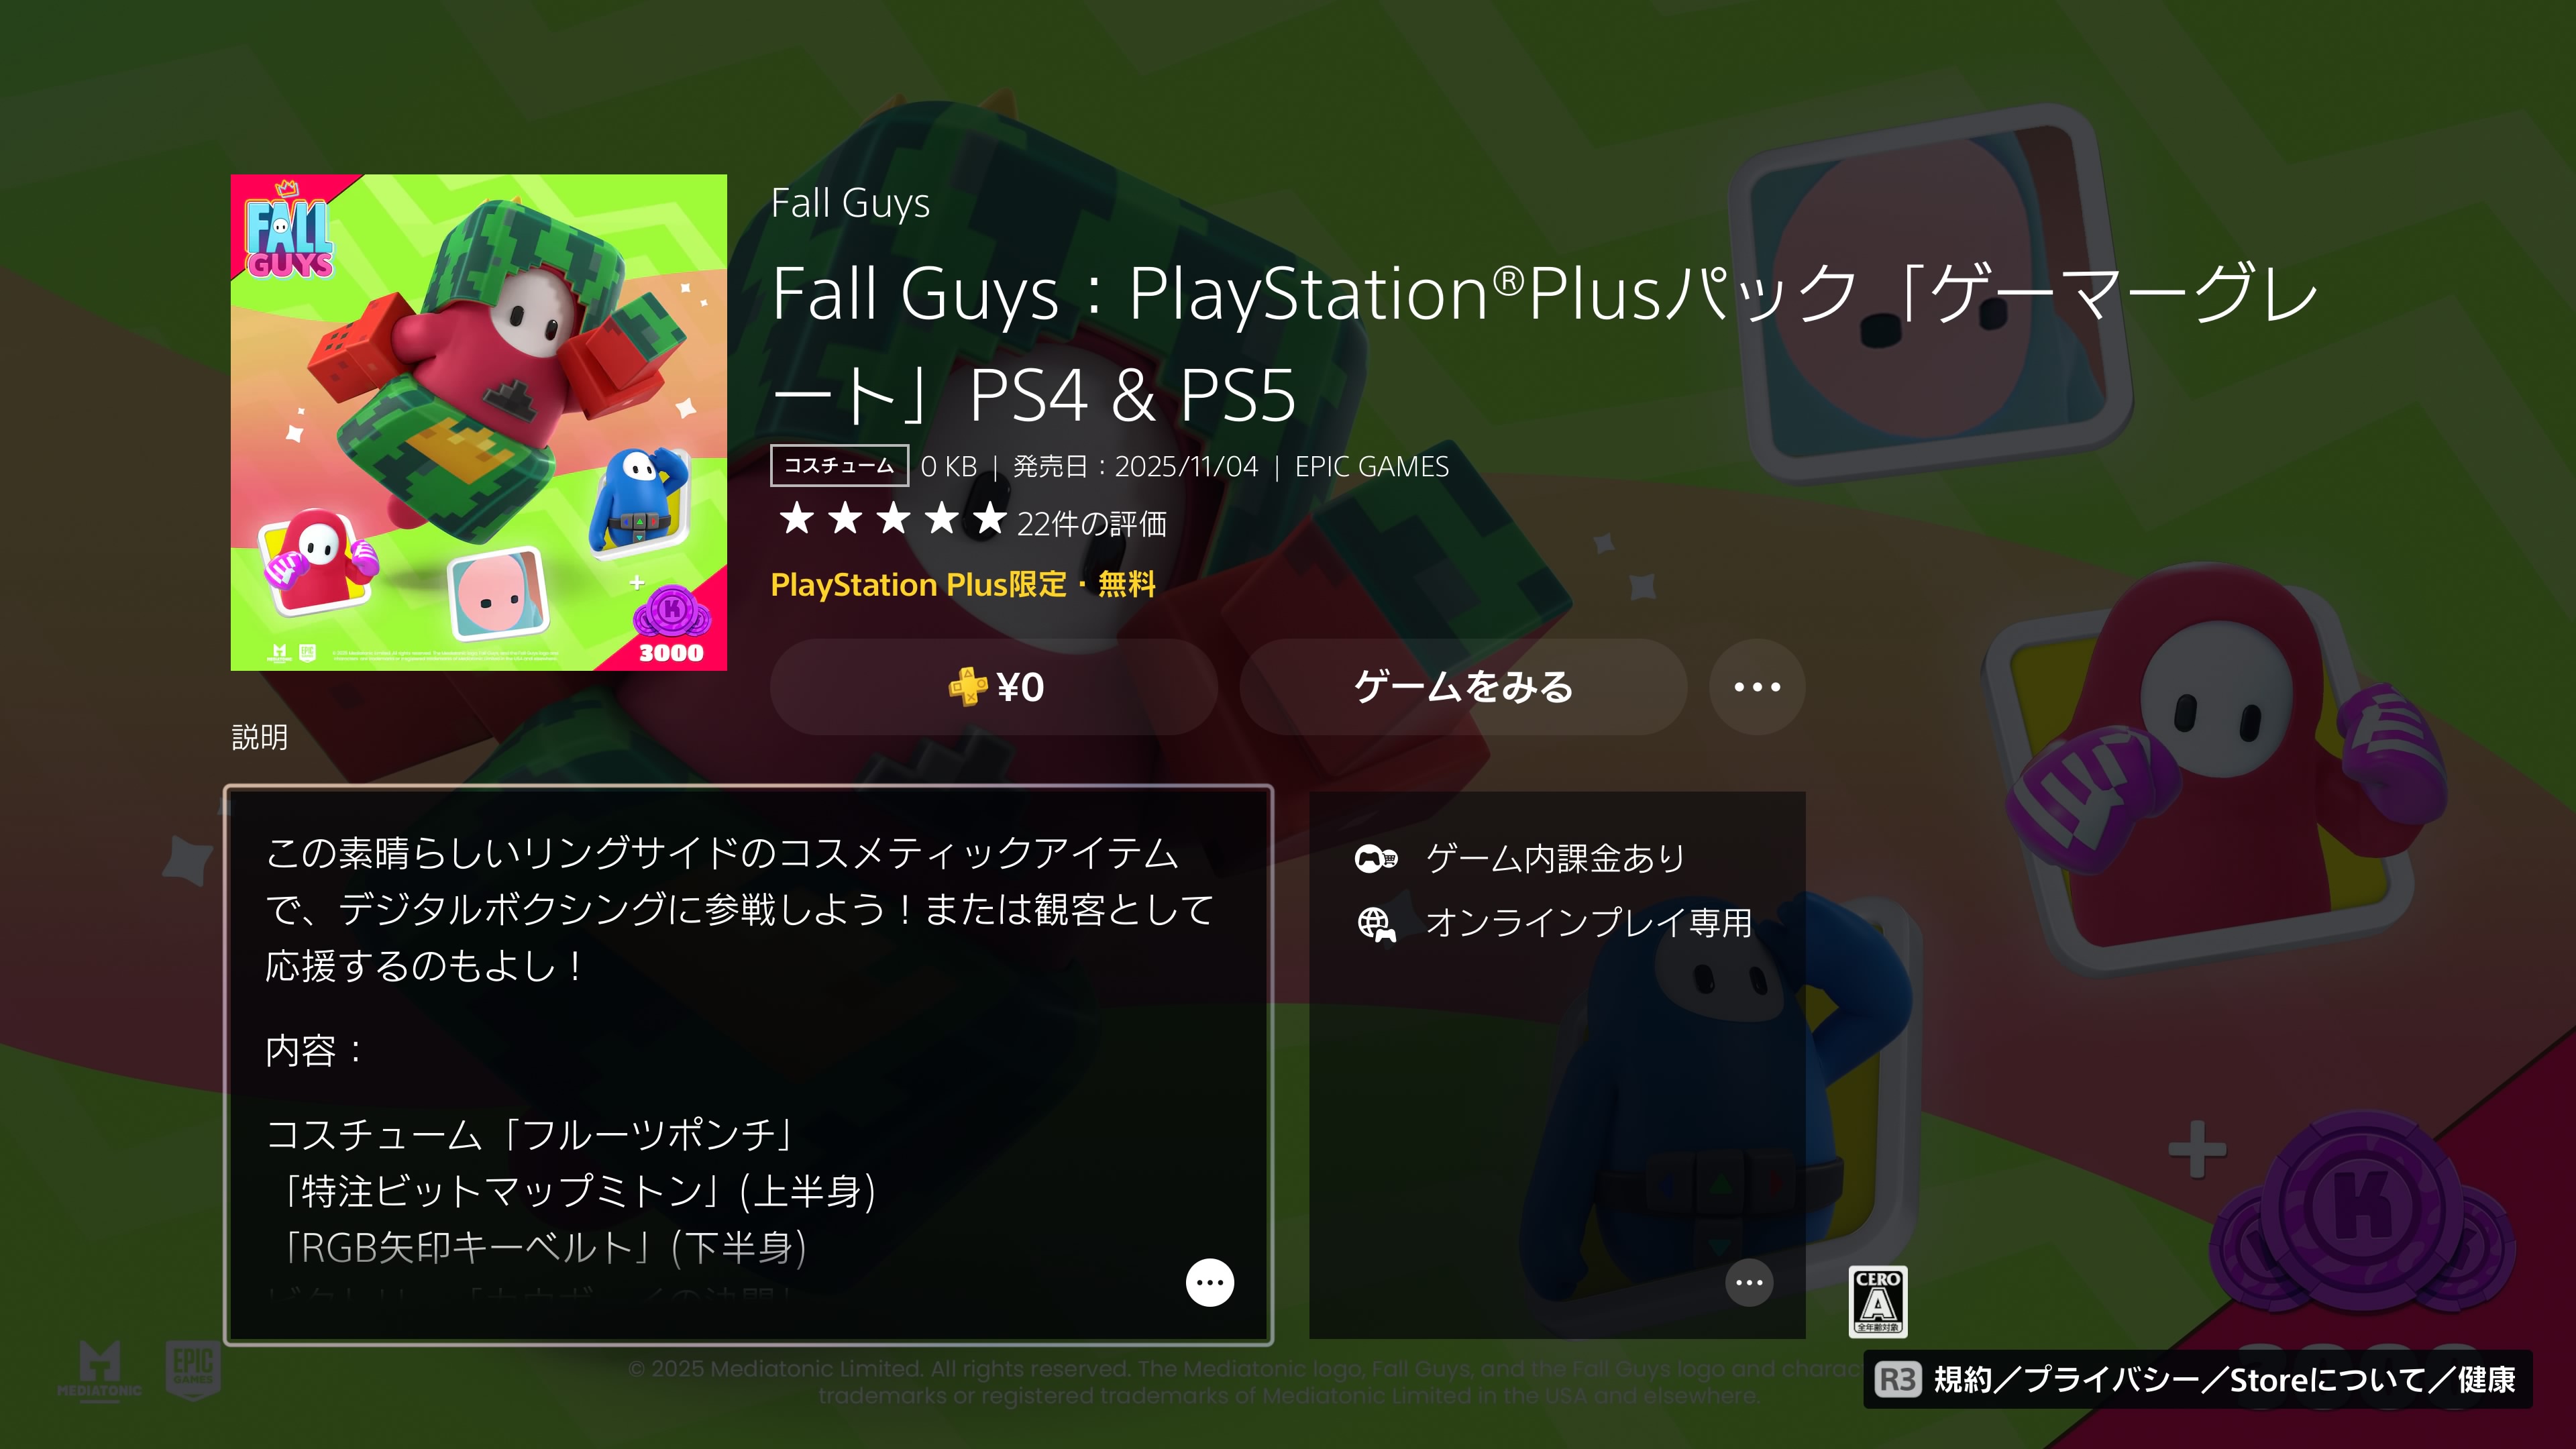The image size is (2576, 1449).
Task: Click the Mediatonic logo in footer
Action: (x=99, y=1369)
